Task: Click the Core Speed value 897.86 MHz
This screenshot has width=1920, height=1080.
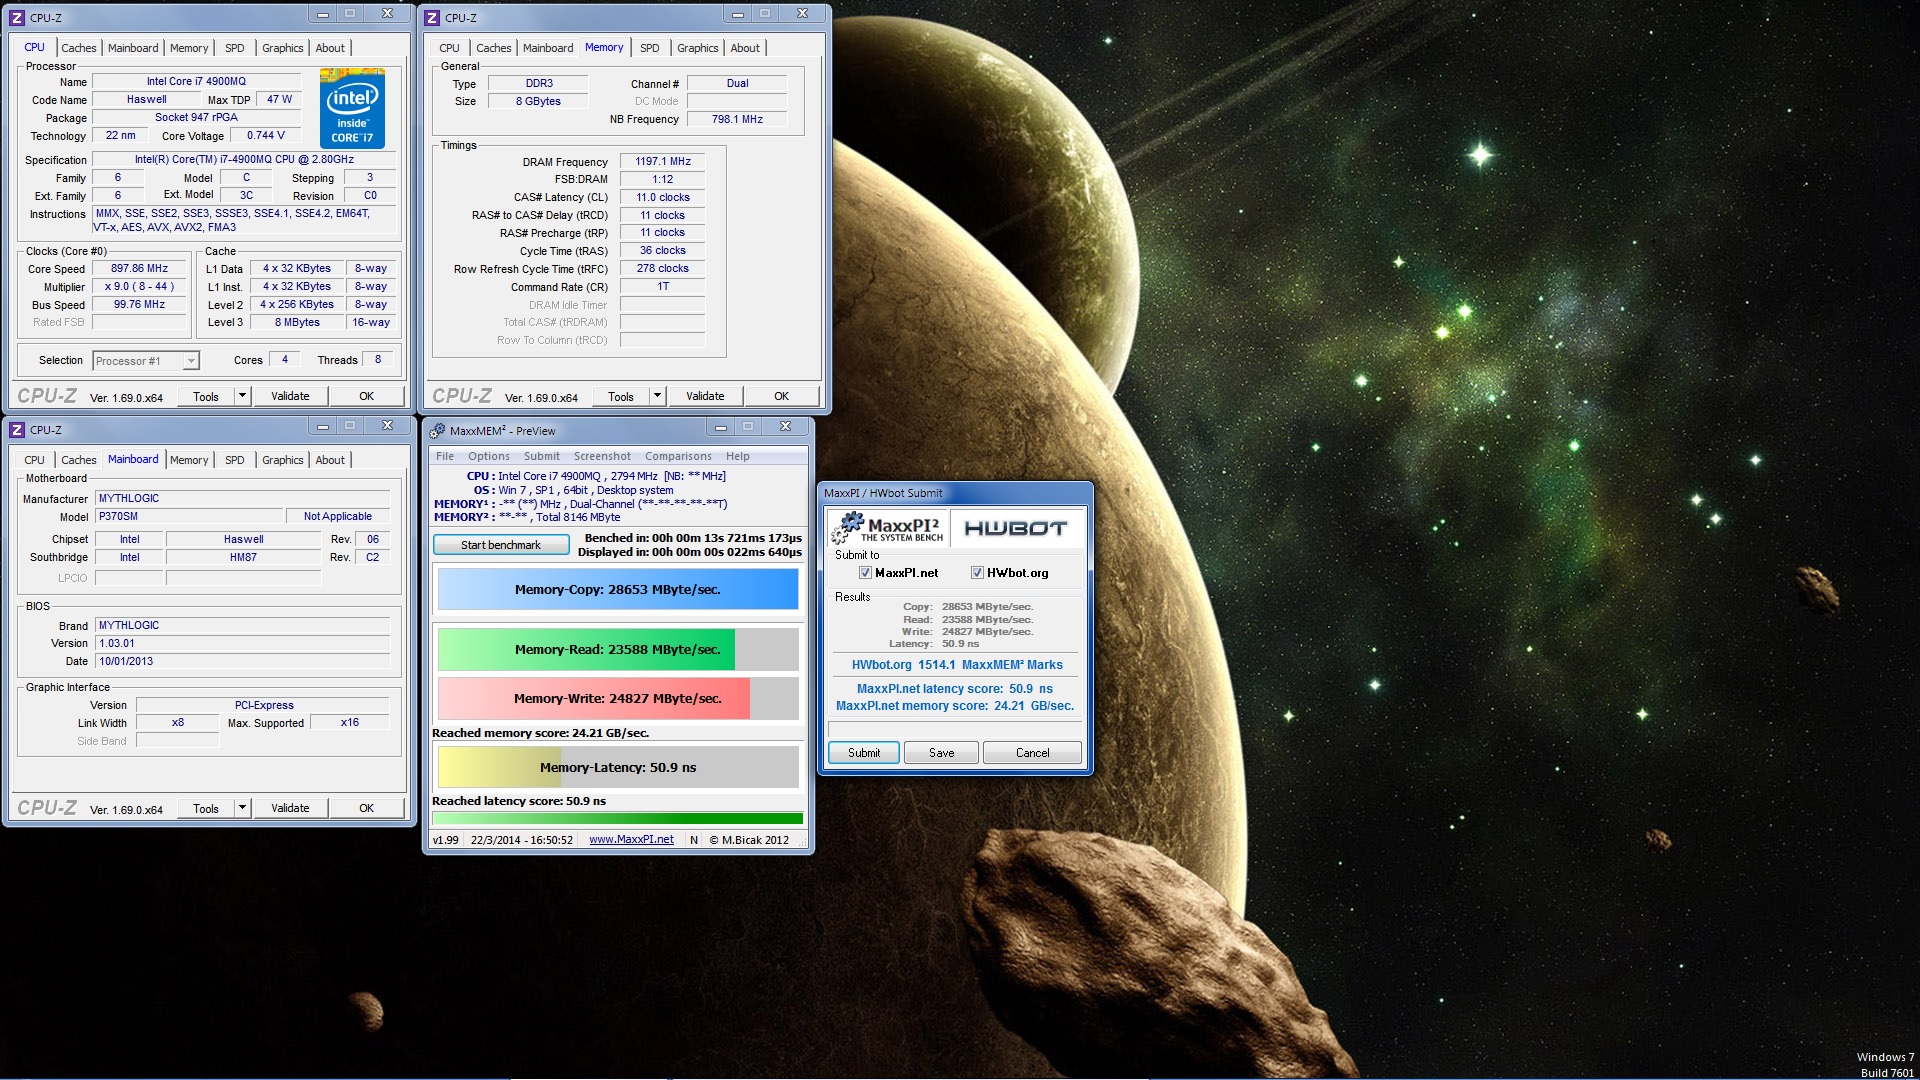Action: [140, 268]
